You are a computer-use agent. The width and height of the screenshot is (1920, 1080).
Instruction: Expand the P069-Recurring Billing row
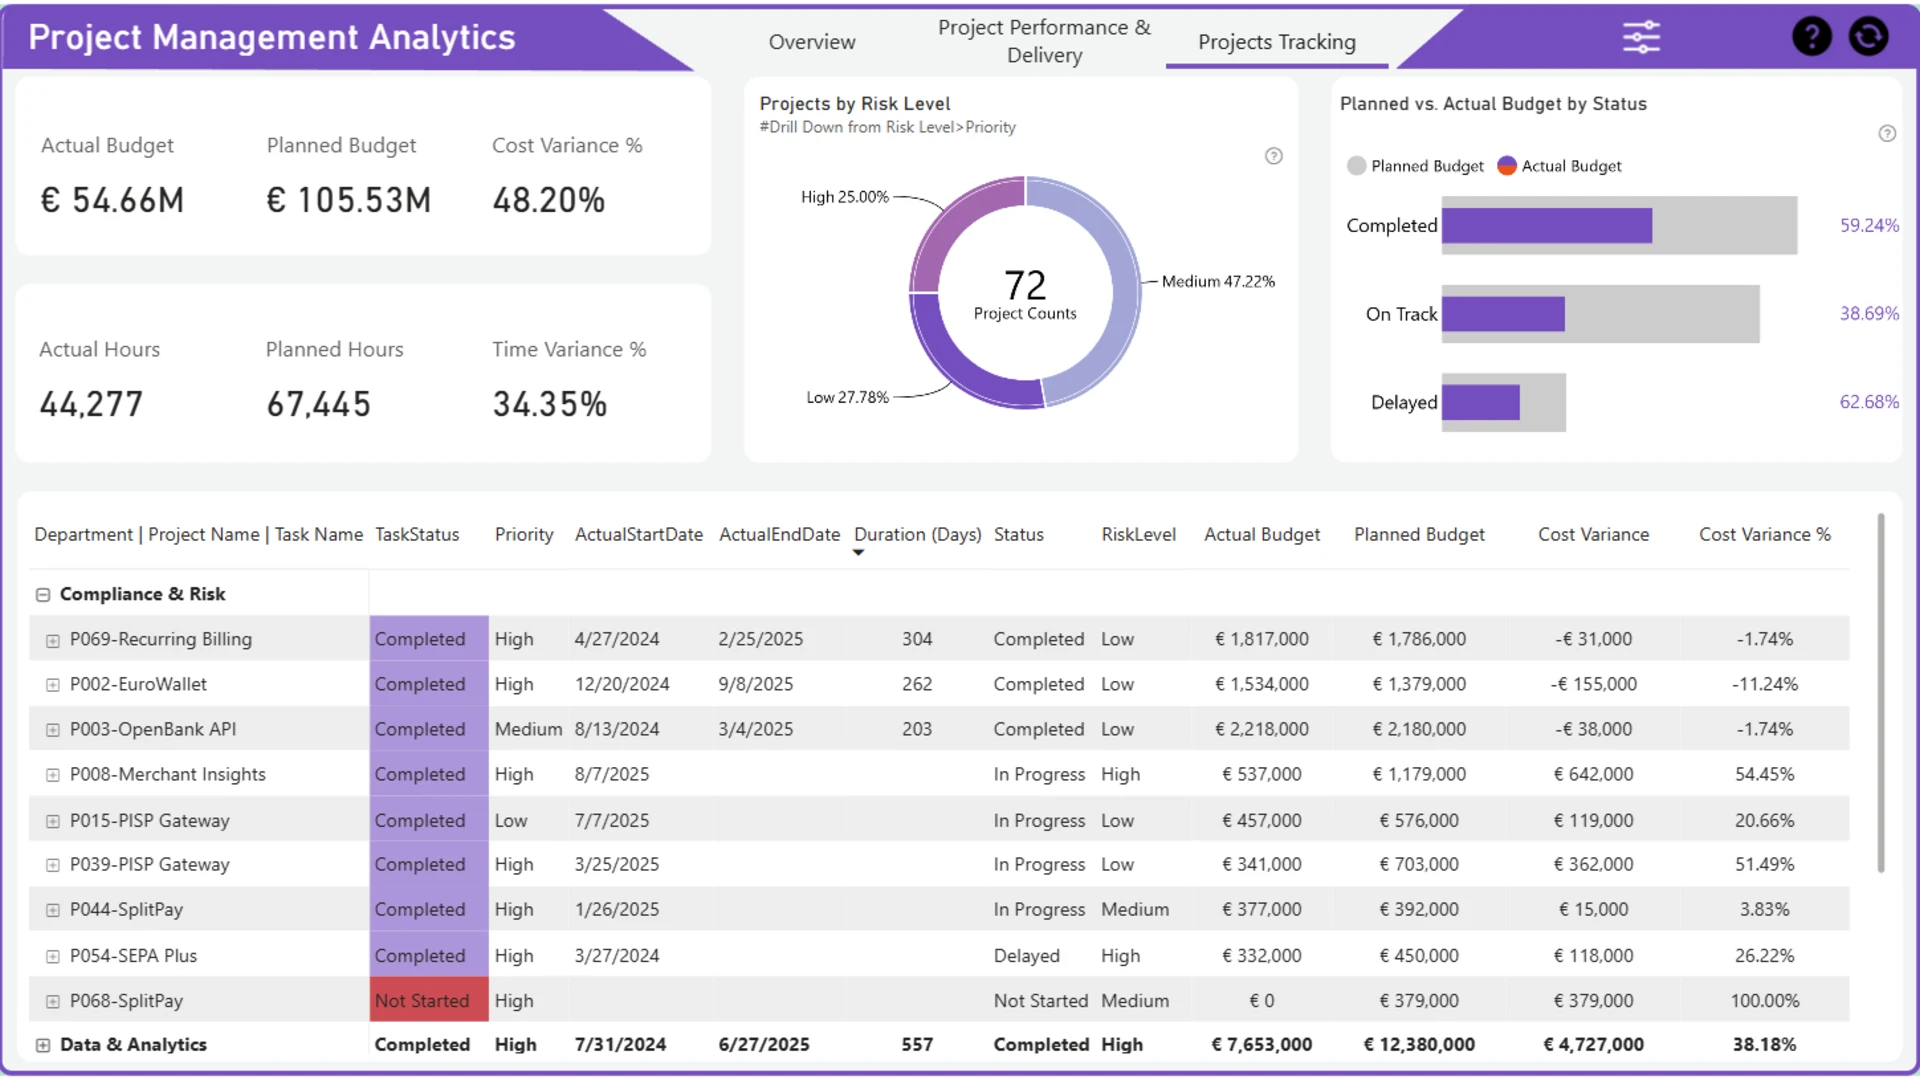click(x=53, y=640)
